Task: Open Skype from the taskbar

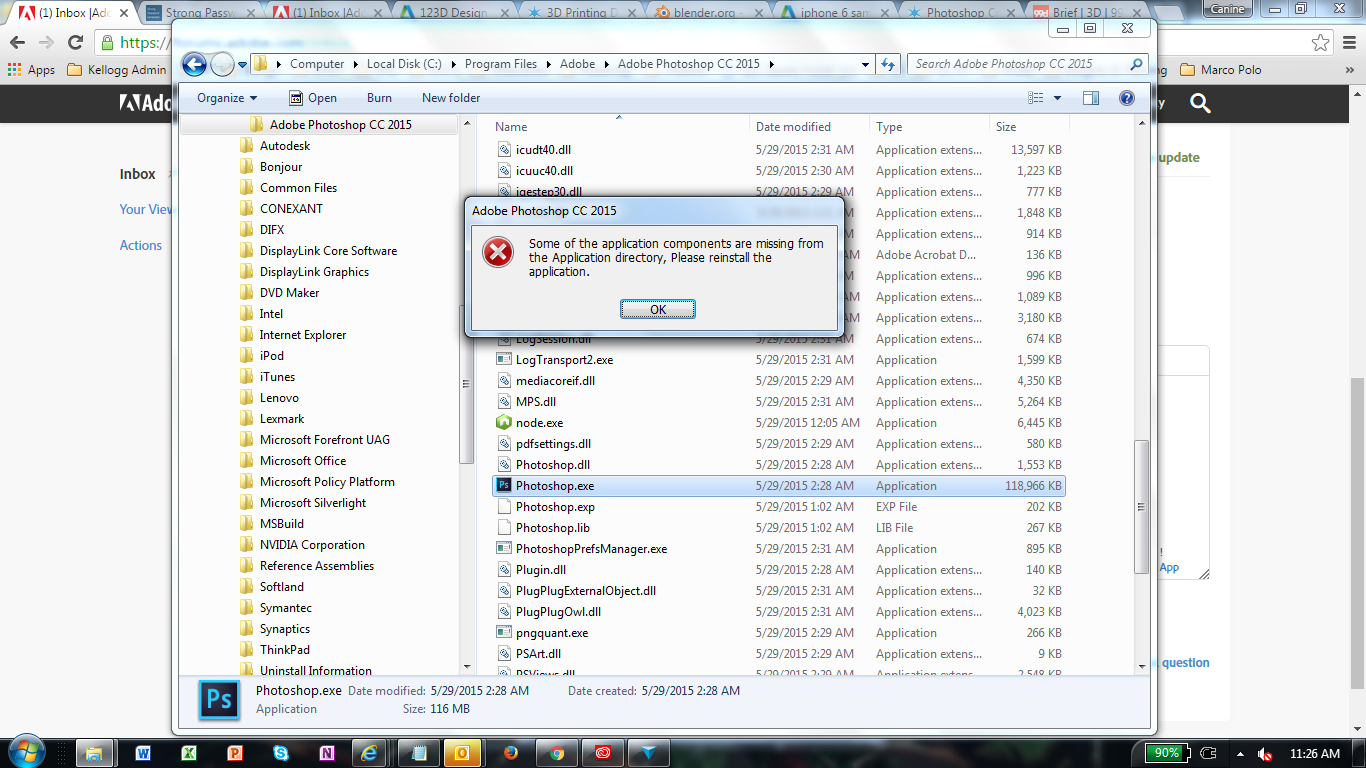Action: pyautogui.click(x=281, y=753)
